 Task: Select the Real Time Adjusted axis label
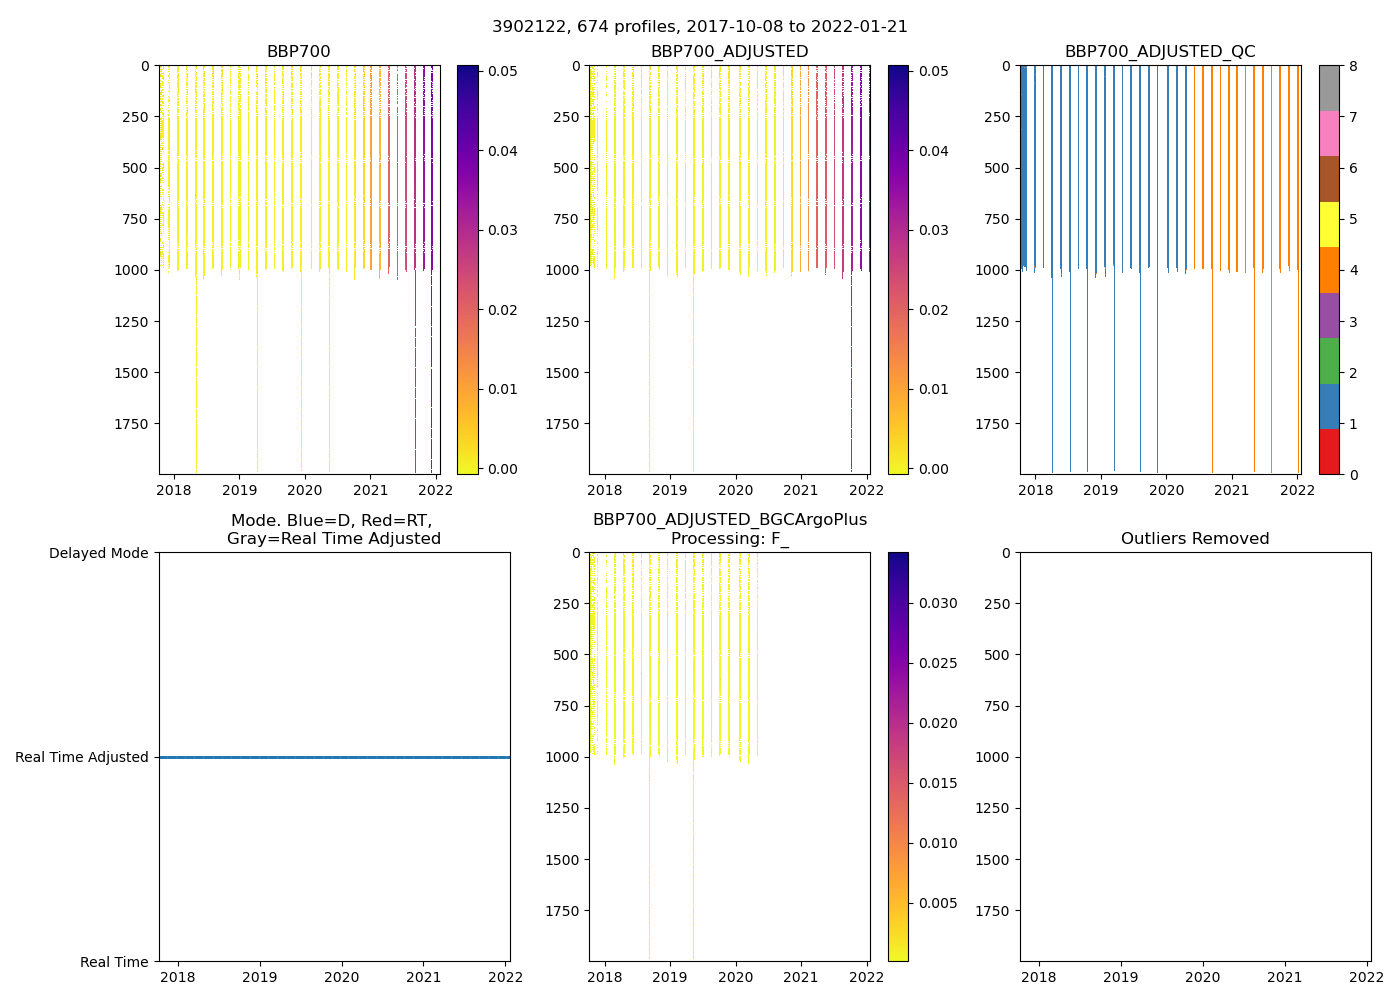(x=81, y=758)
